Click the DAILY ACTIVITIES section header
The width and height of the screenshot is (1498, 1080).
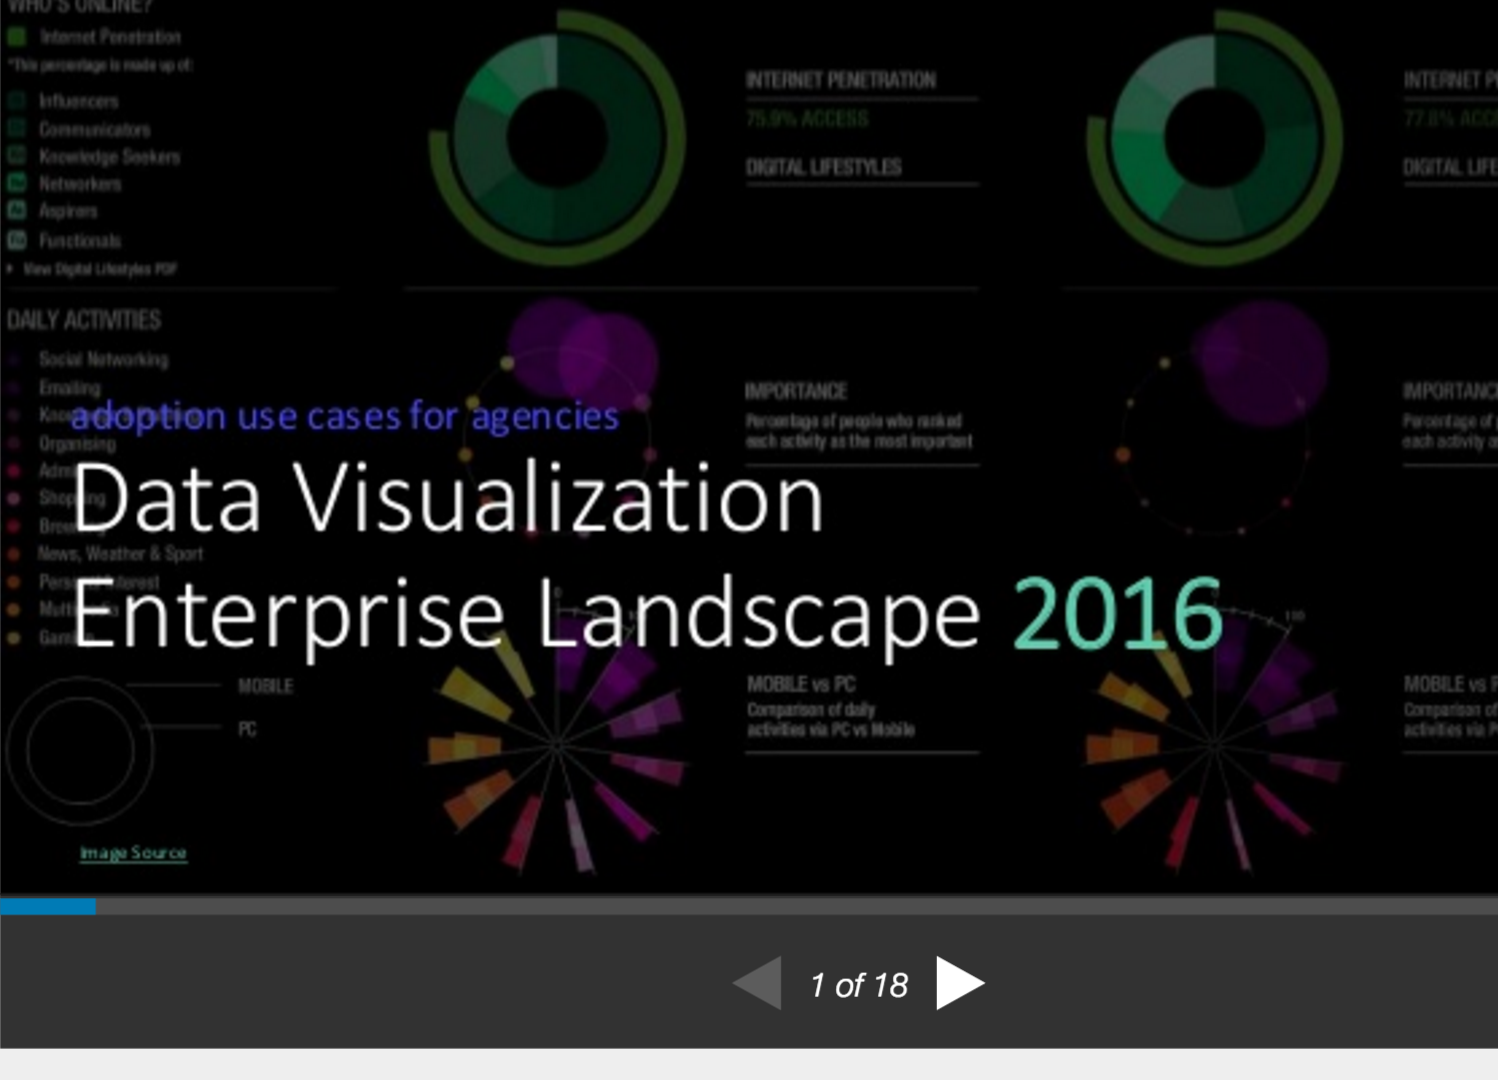pos(82,320)
